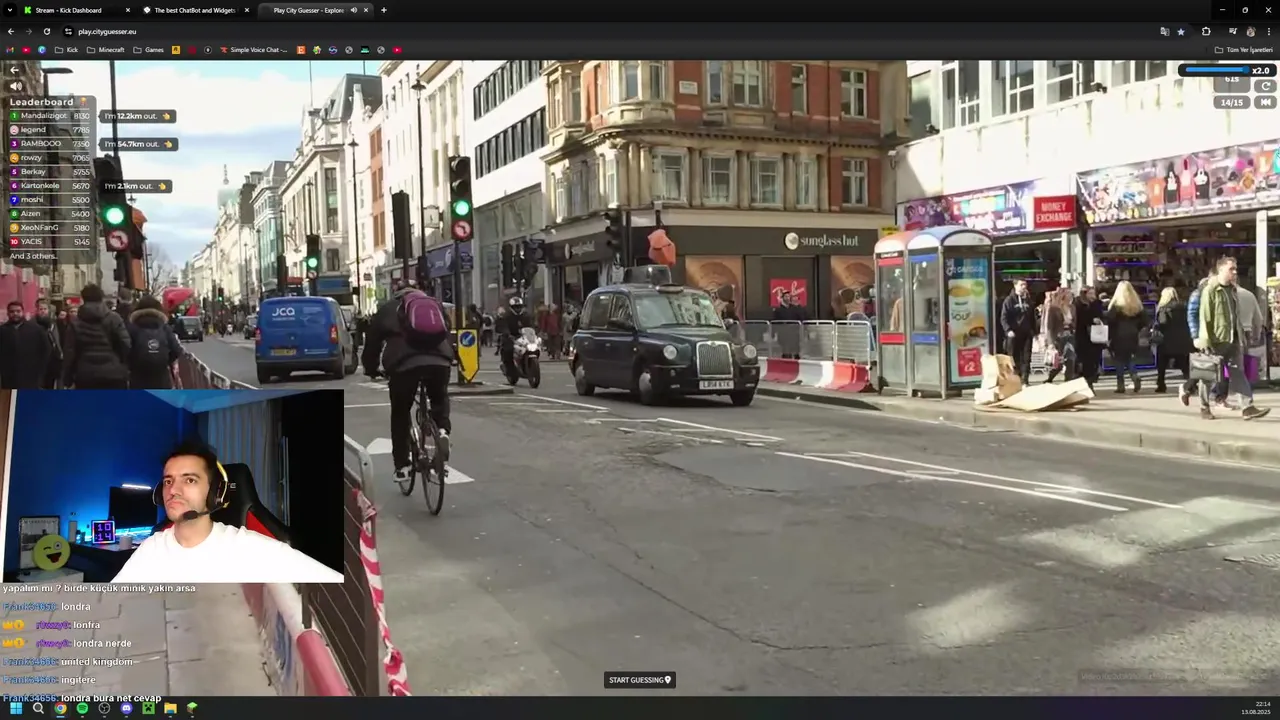Open the Minecraft bookmarks folder
The width and height of the screenshot is (1280, 720).
[106, 50]
